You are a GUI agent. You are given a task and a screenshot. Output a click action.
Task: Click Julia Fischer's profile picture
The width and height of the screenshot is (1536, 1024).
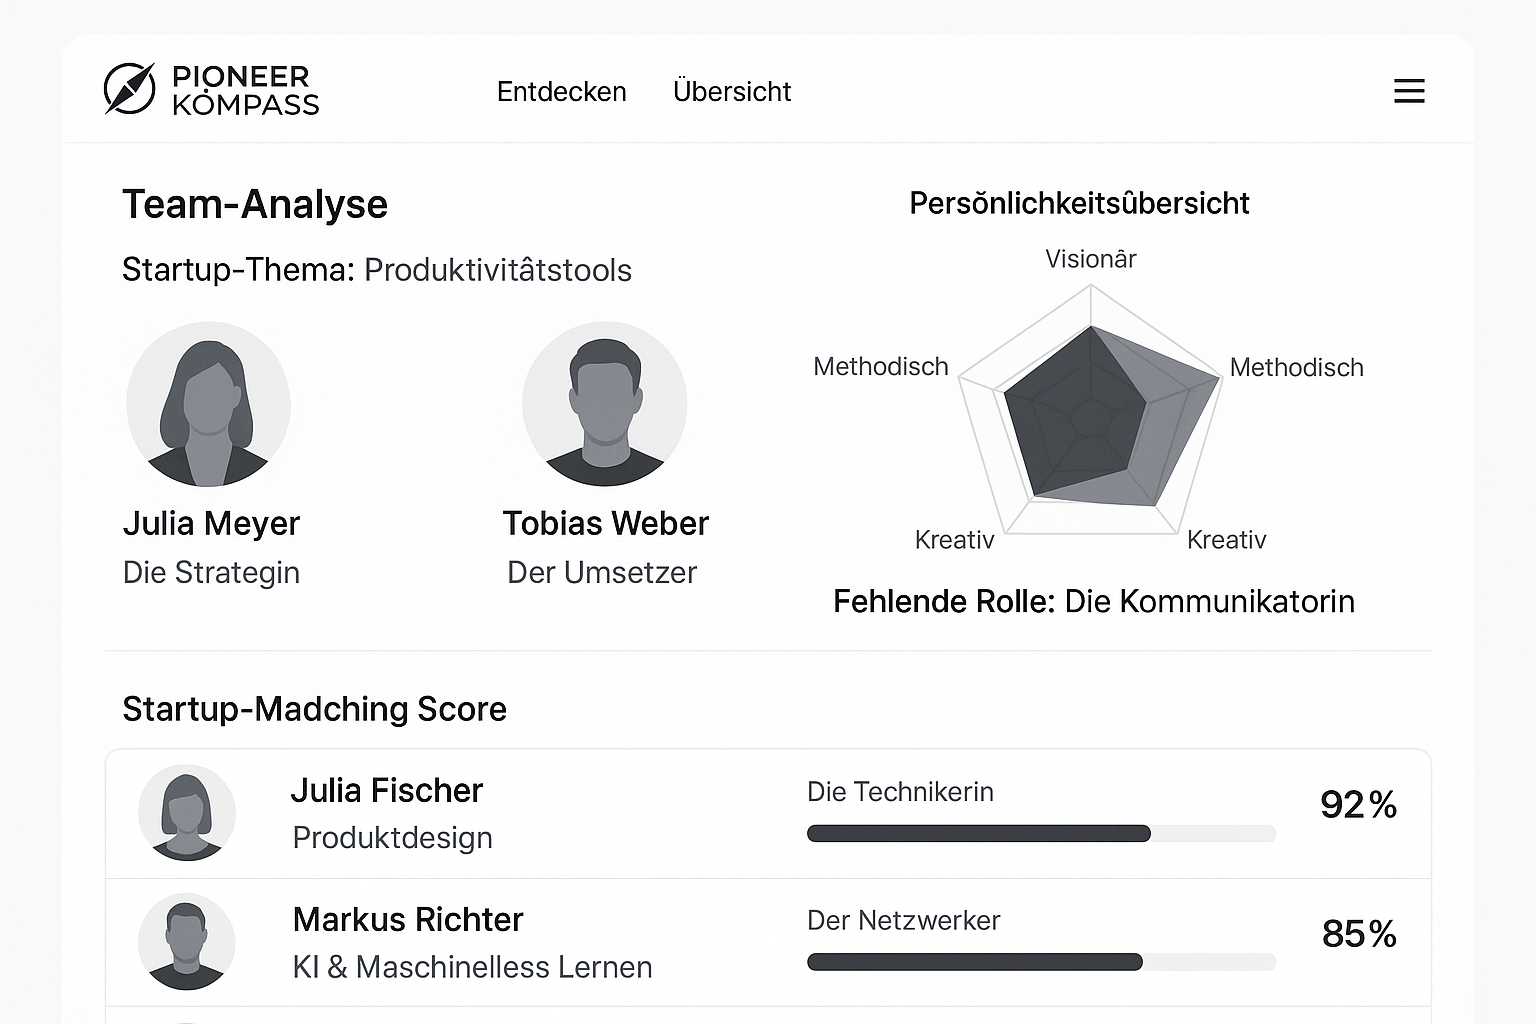[187, 813]
